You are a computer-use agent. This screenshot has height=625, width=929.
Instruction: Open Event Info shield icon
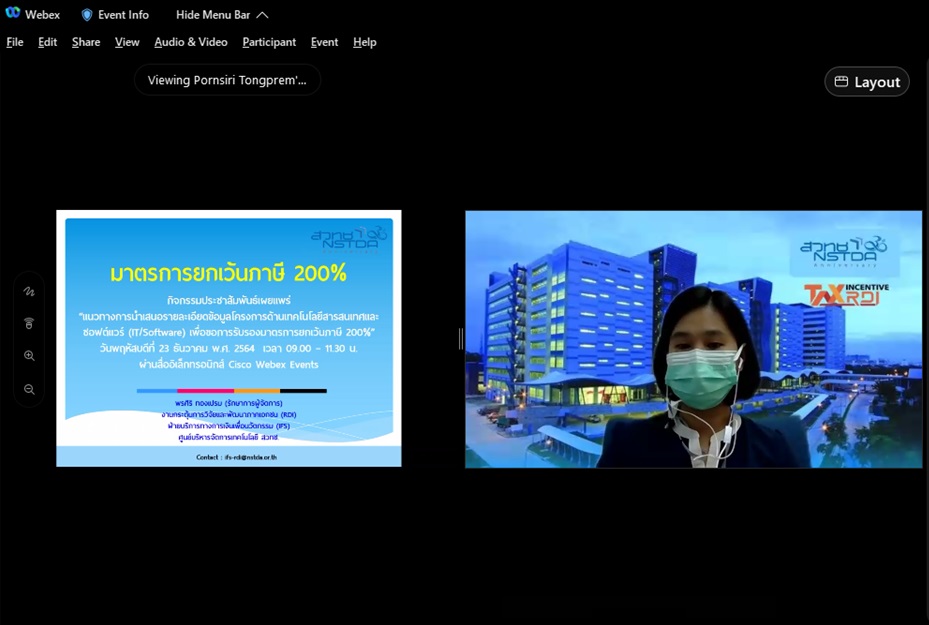pos(87,15)
